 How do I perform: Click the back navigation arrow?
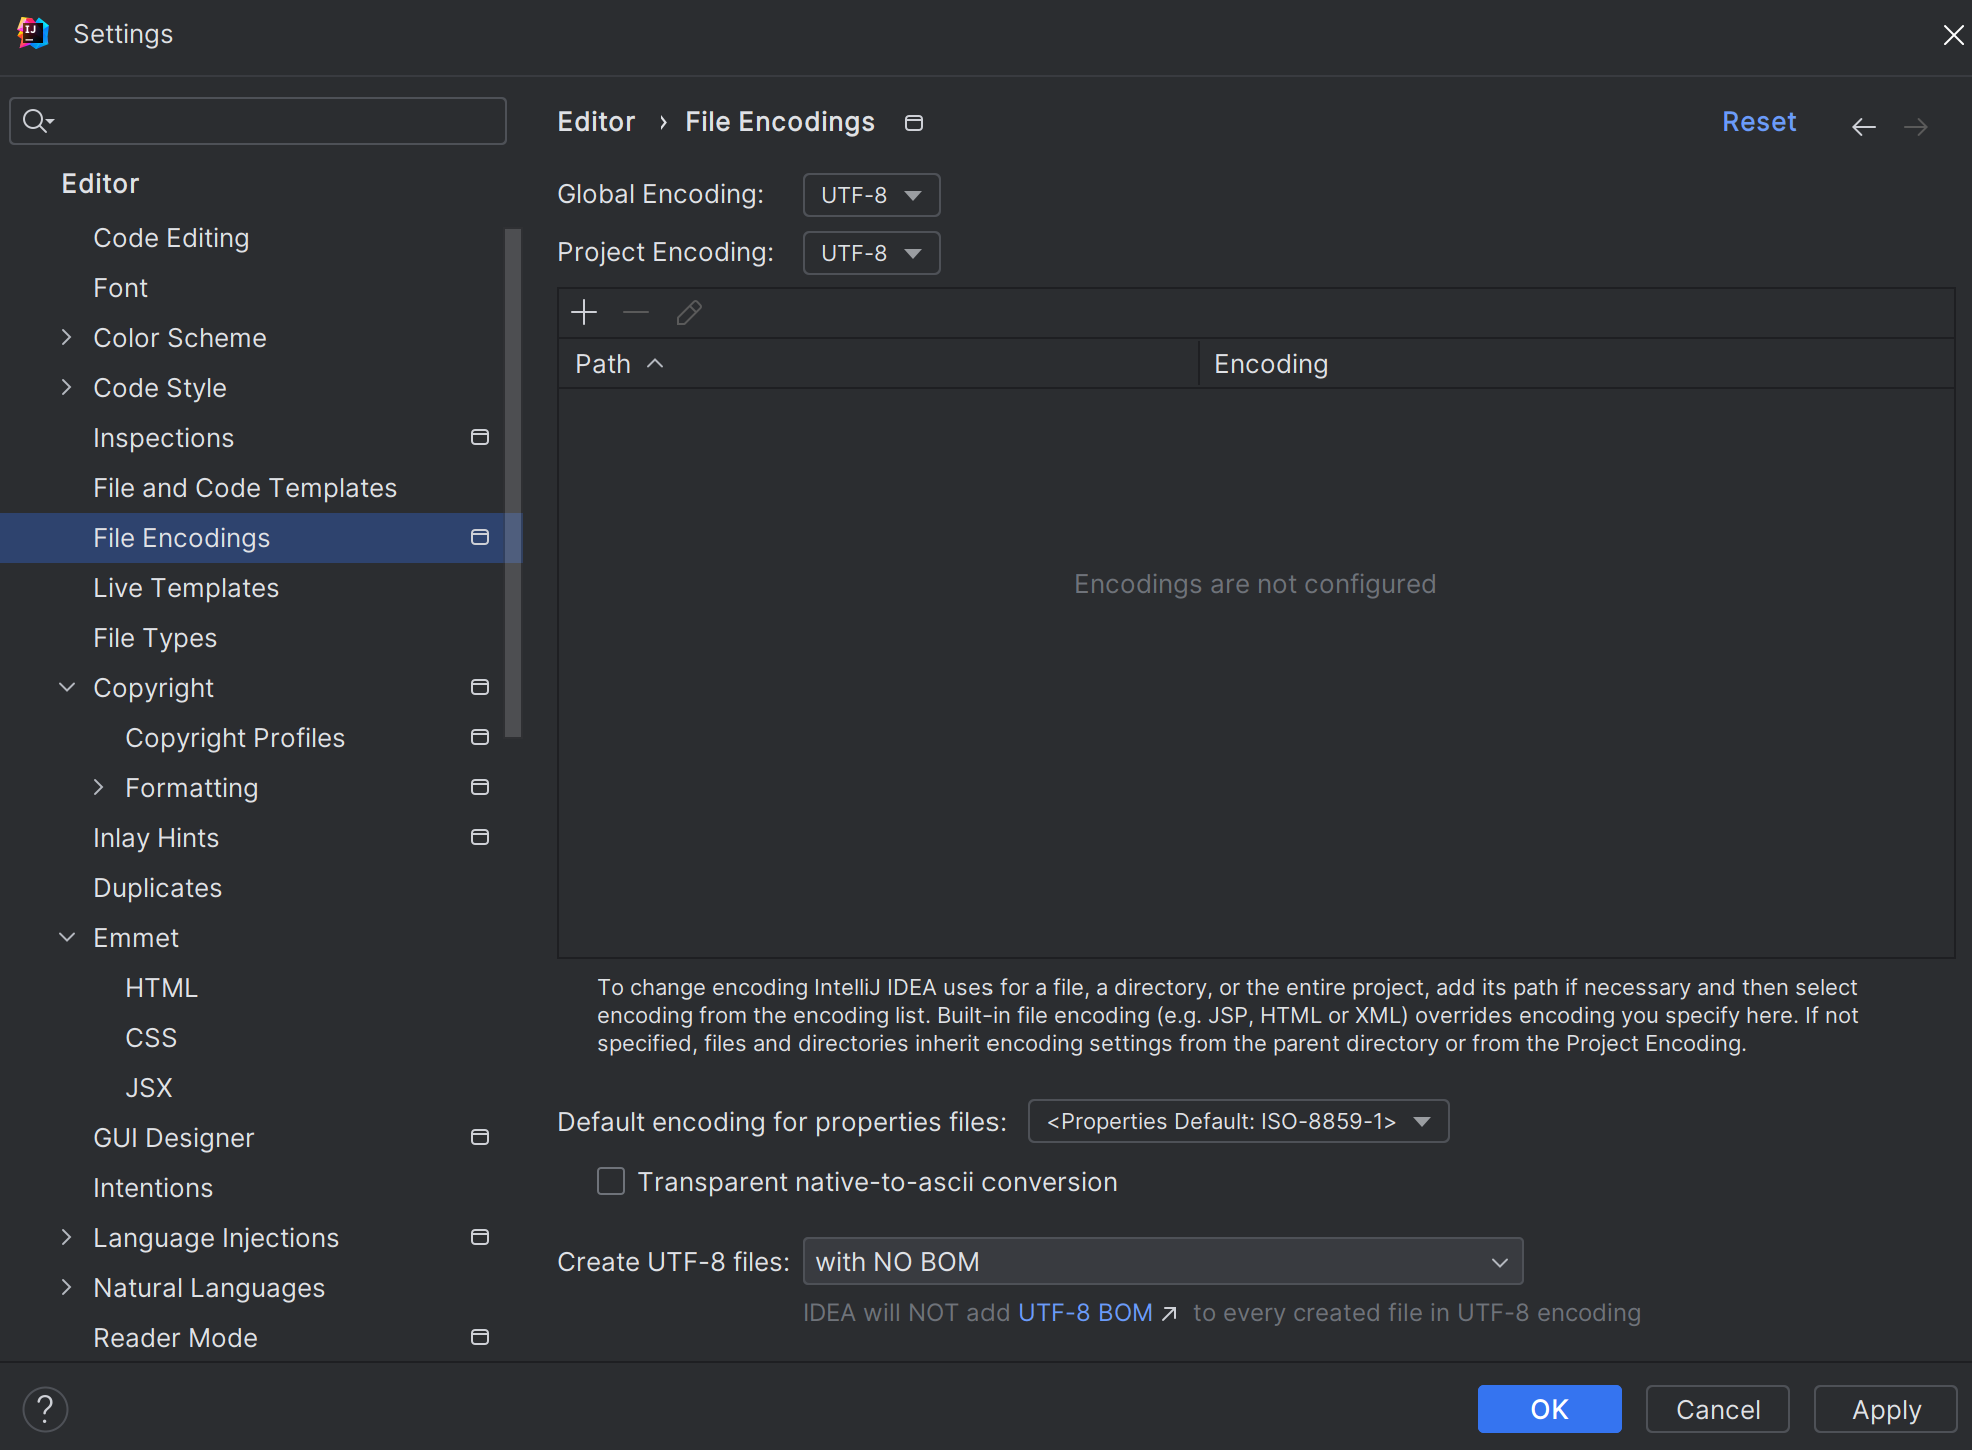(1863, 126)
